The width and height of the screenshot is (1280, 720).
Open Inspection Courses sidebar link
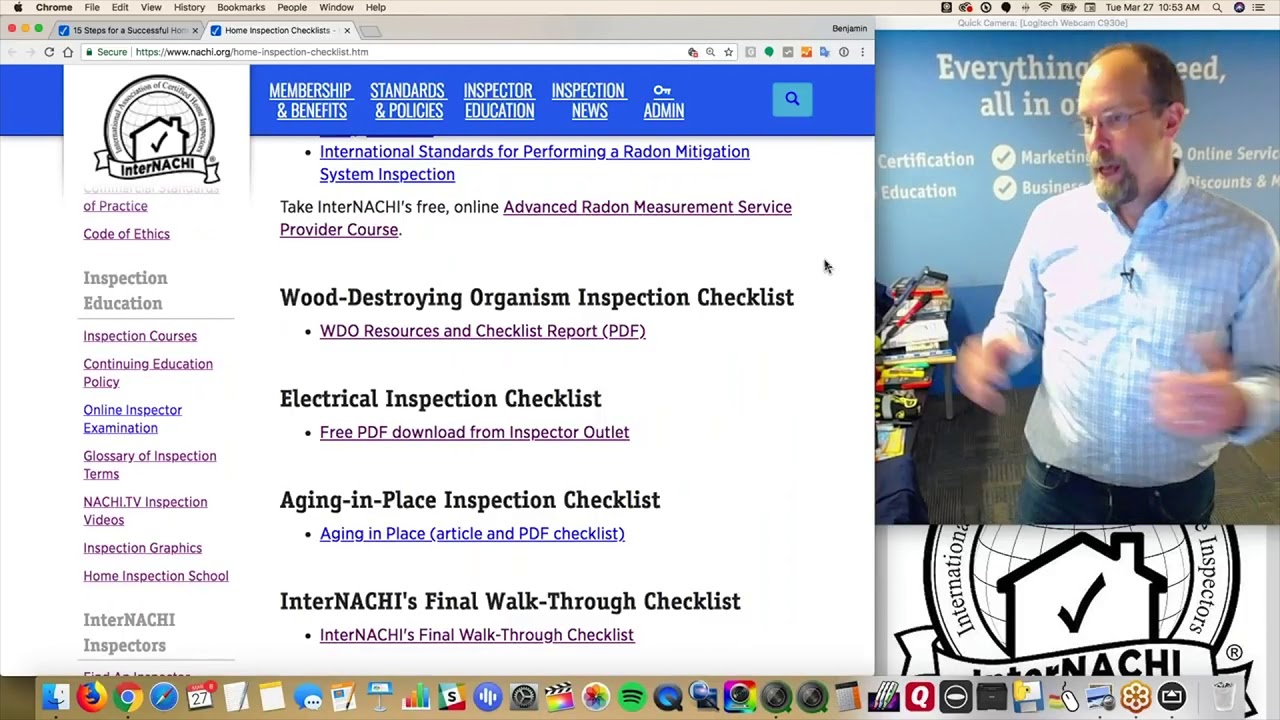pos(140,336)
